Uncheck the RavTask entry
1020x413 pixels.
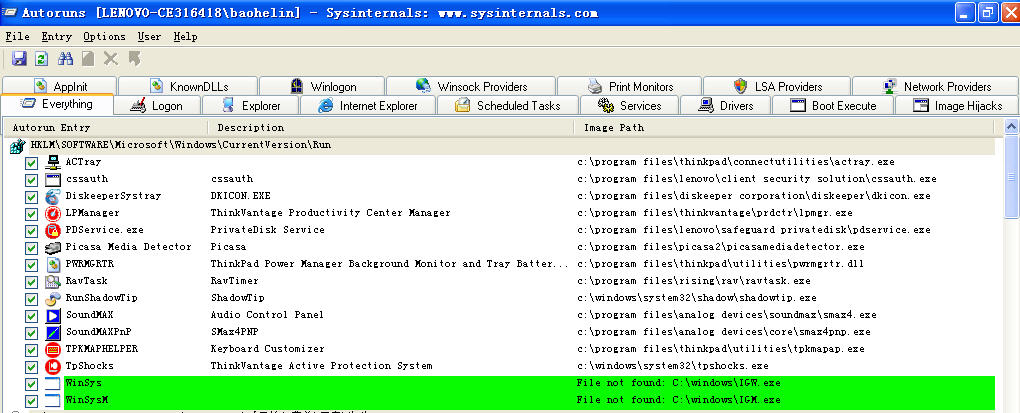tap(31, 282)
